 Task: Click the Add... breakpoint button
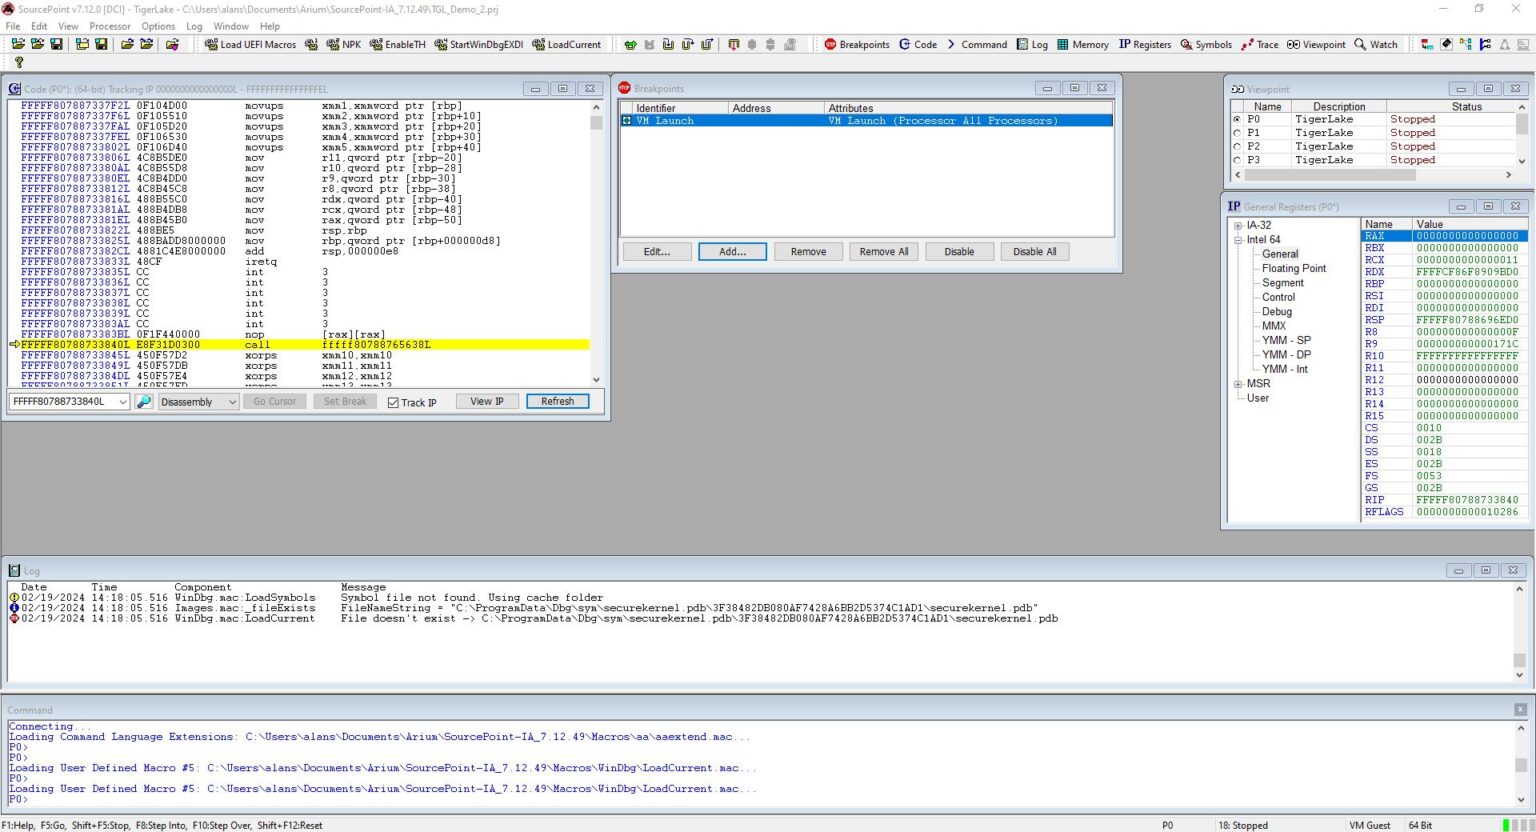(732, 252)
